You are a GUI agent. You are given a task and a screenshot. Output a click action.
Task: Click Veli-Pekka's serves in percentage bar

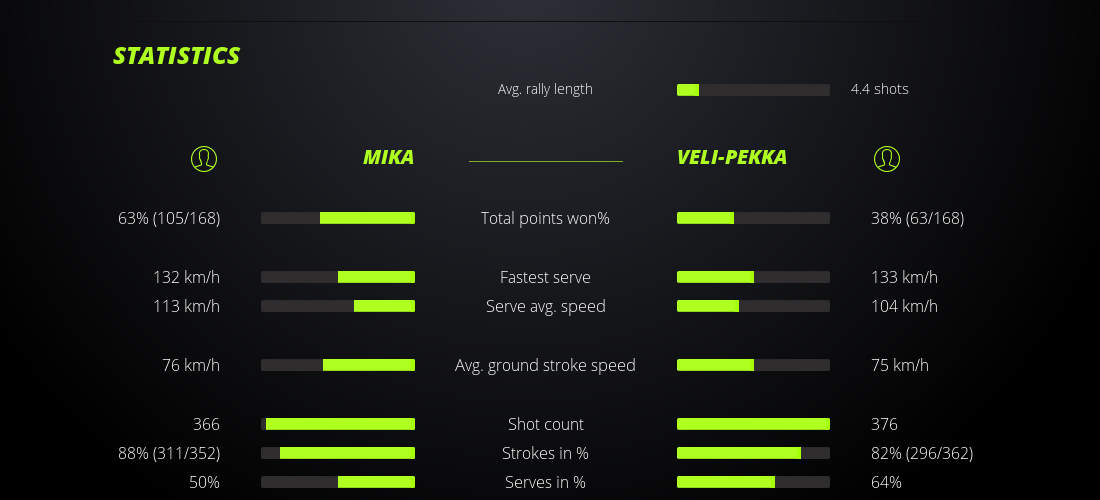point(753,482)
